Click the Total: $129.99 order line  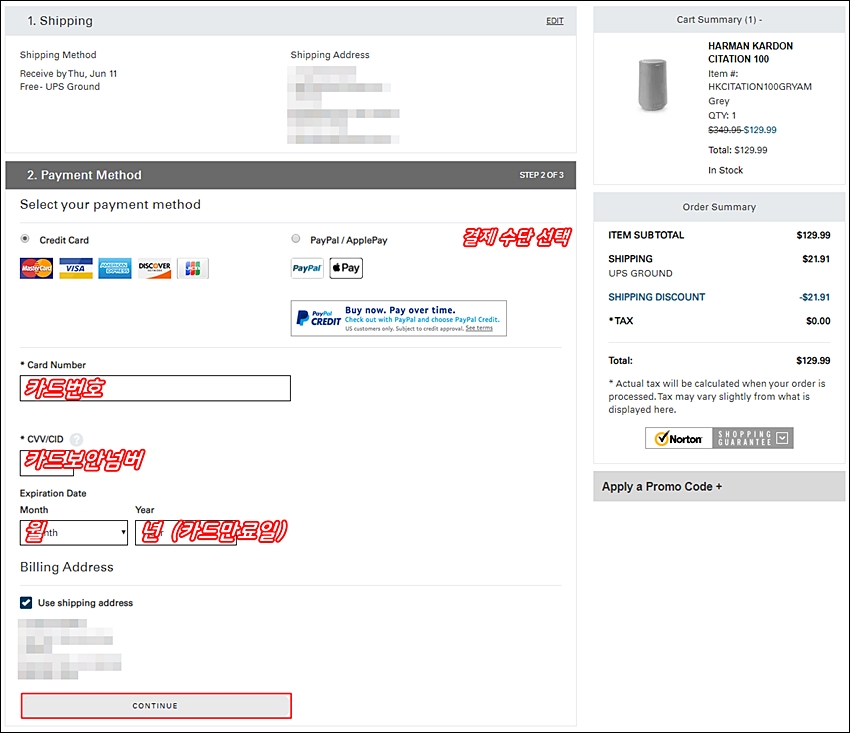pos(719,361)
